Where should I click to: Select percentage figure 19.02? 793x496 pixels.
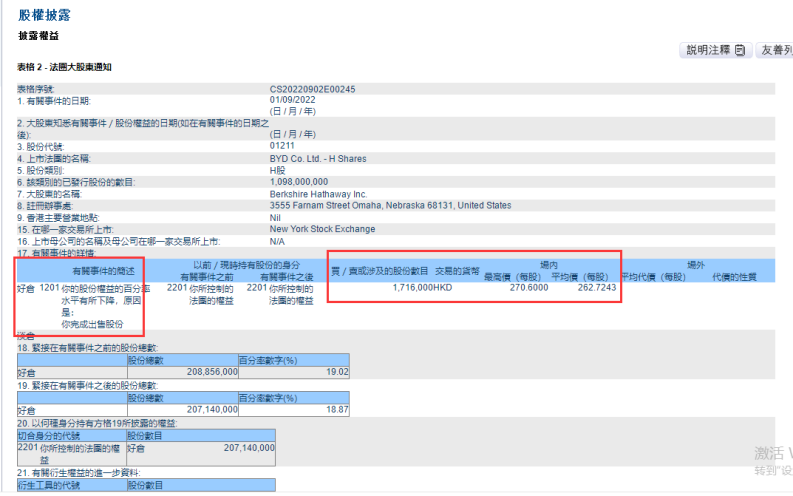337,372
